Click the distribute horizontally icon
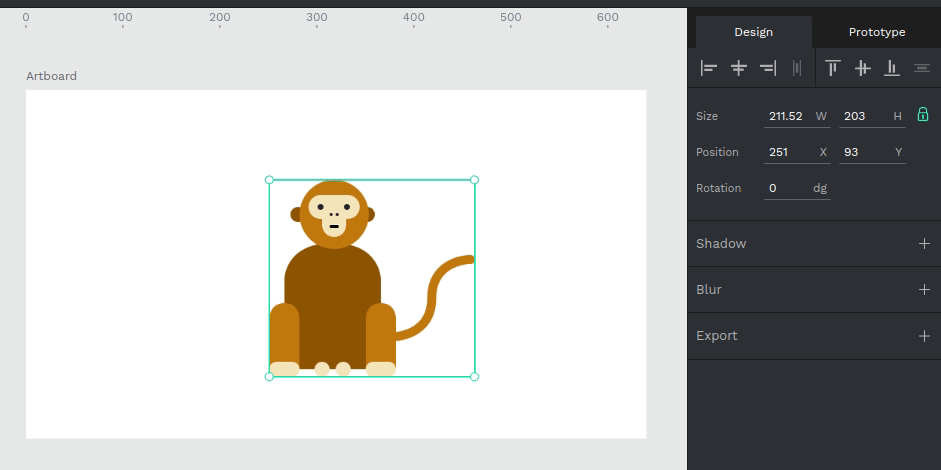Image resolution: width=941 pixels, height=470 pixels. coord(797,68)
